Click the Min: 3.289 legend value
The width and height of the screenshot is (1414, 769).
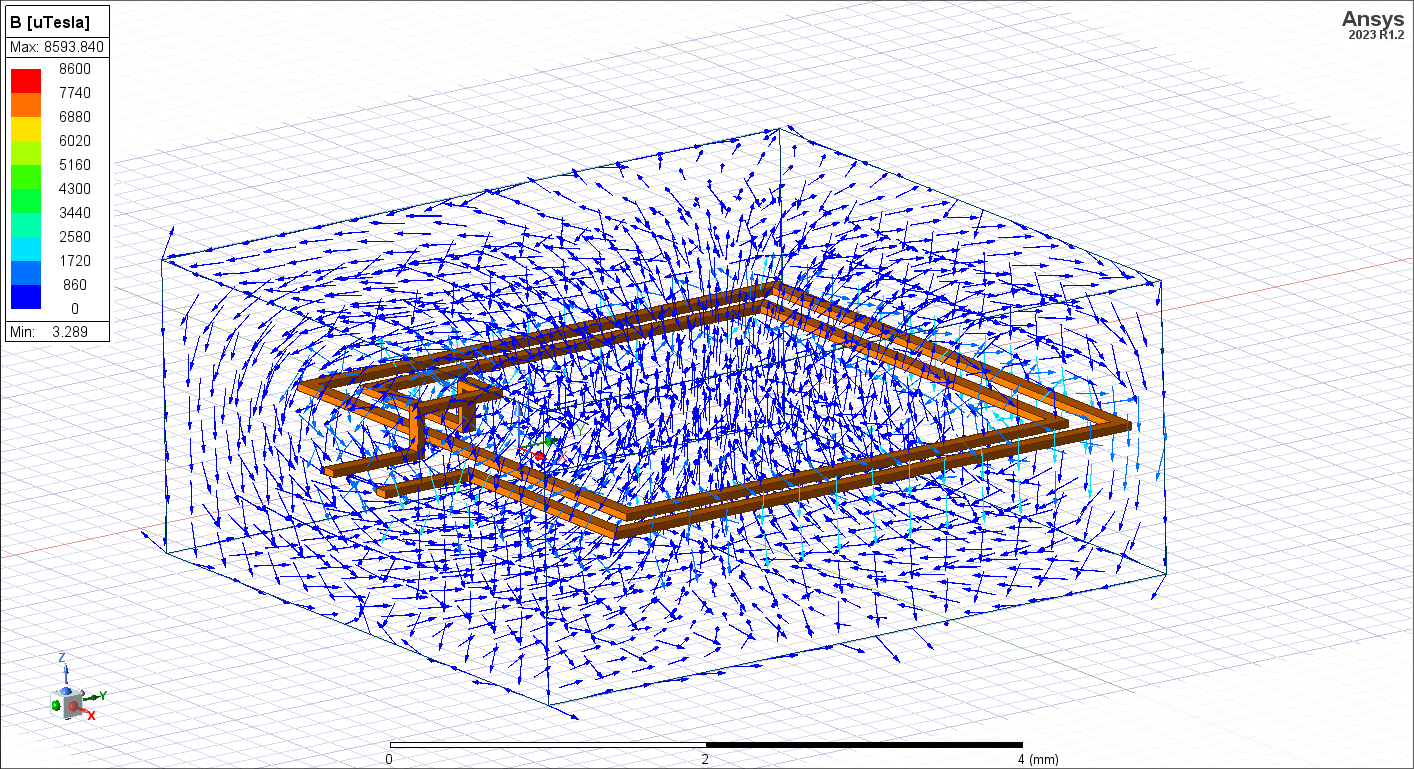pyautogui.click(x=56, y=331)
